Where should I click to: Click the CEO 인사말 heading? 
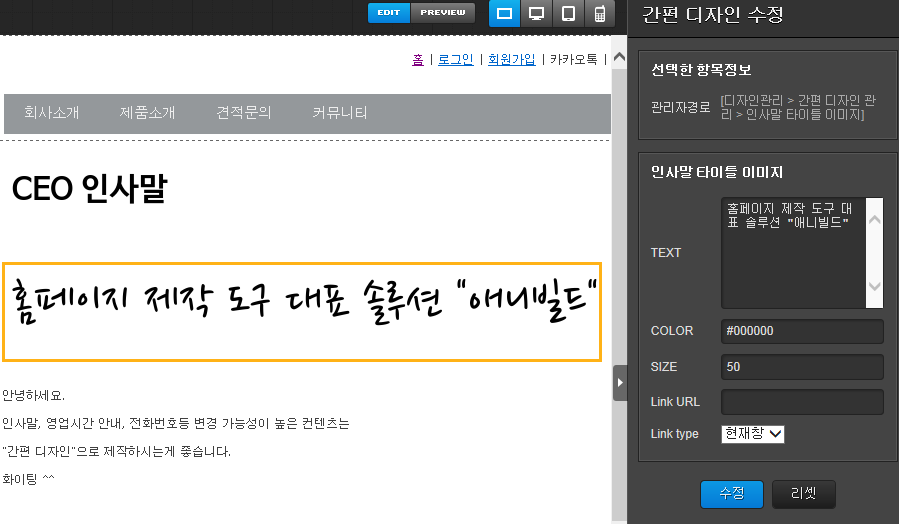click(89, 189)
